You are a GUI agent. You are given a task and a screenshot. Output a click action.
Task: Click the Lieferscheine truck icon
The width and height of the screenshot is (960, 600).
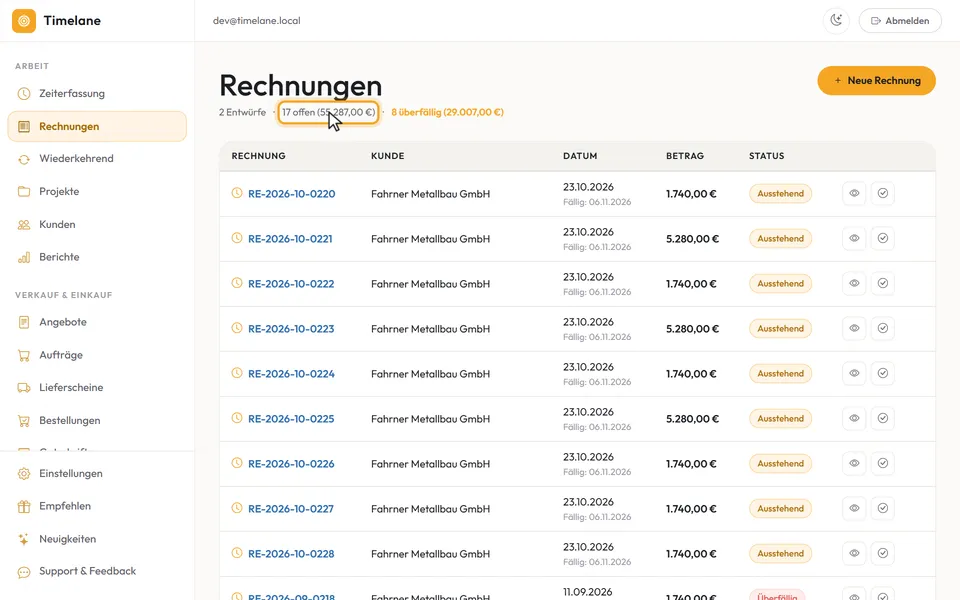coord(24,388)
